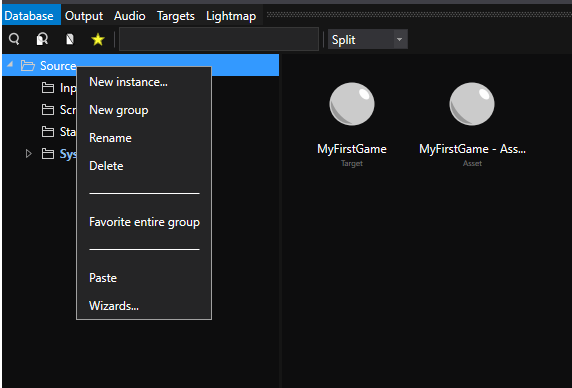Switch to the Output tab

84,16
